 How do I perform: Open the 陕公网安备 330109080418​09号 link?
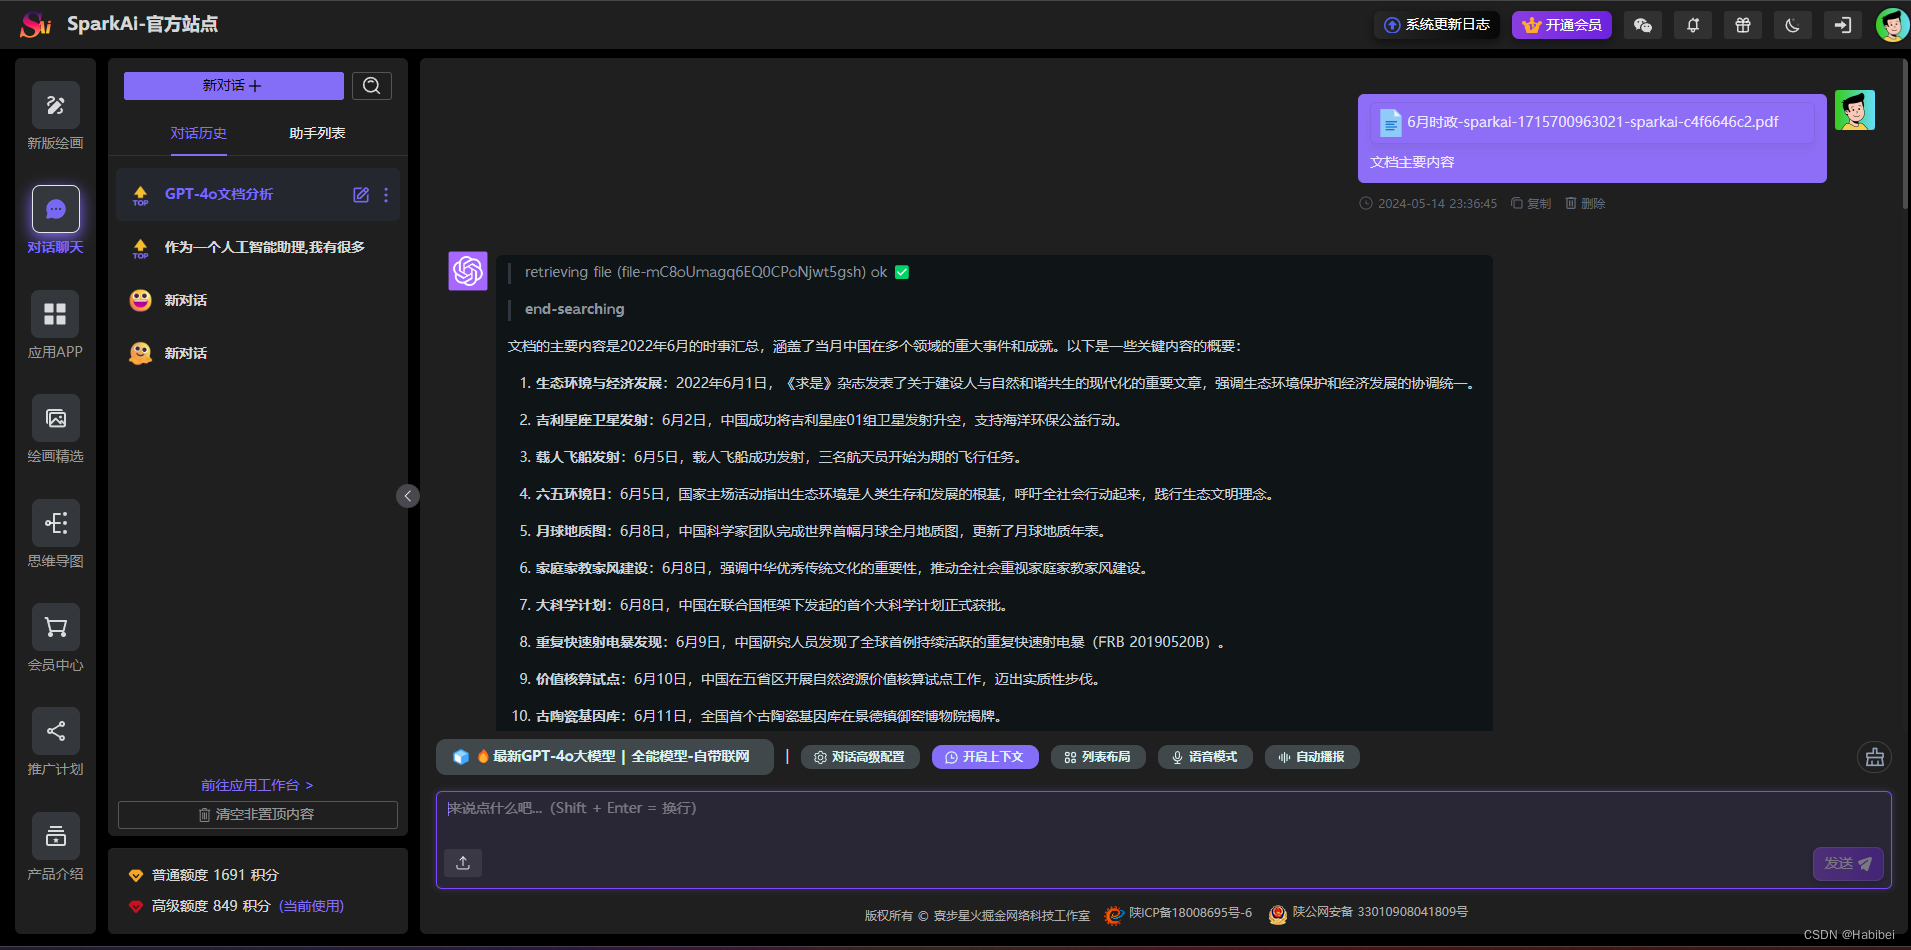tap(1380, 912)
